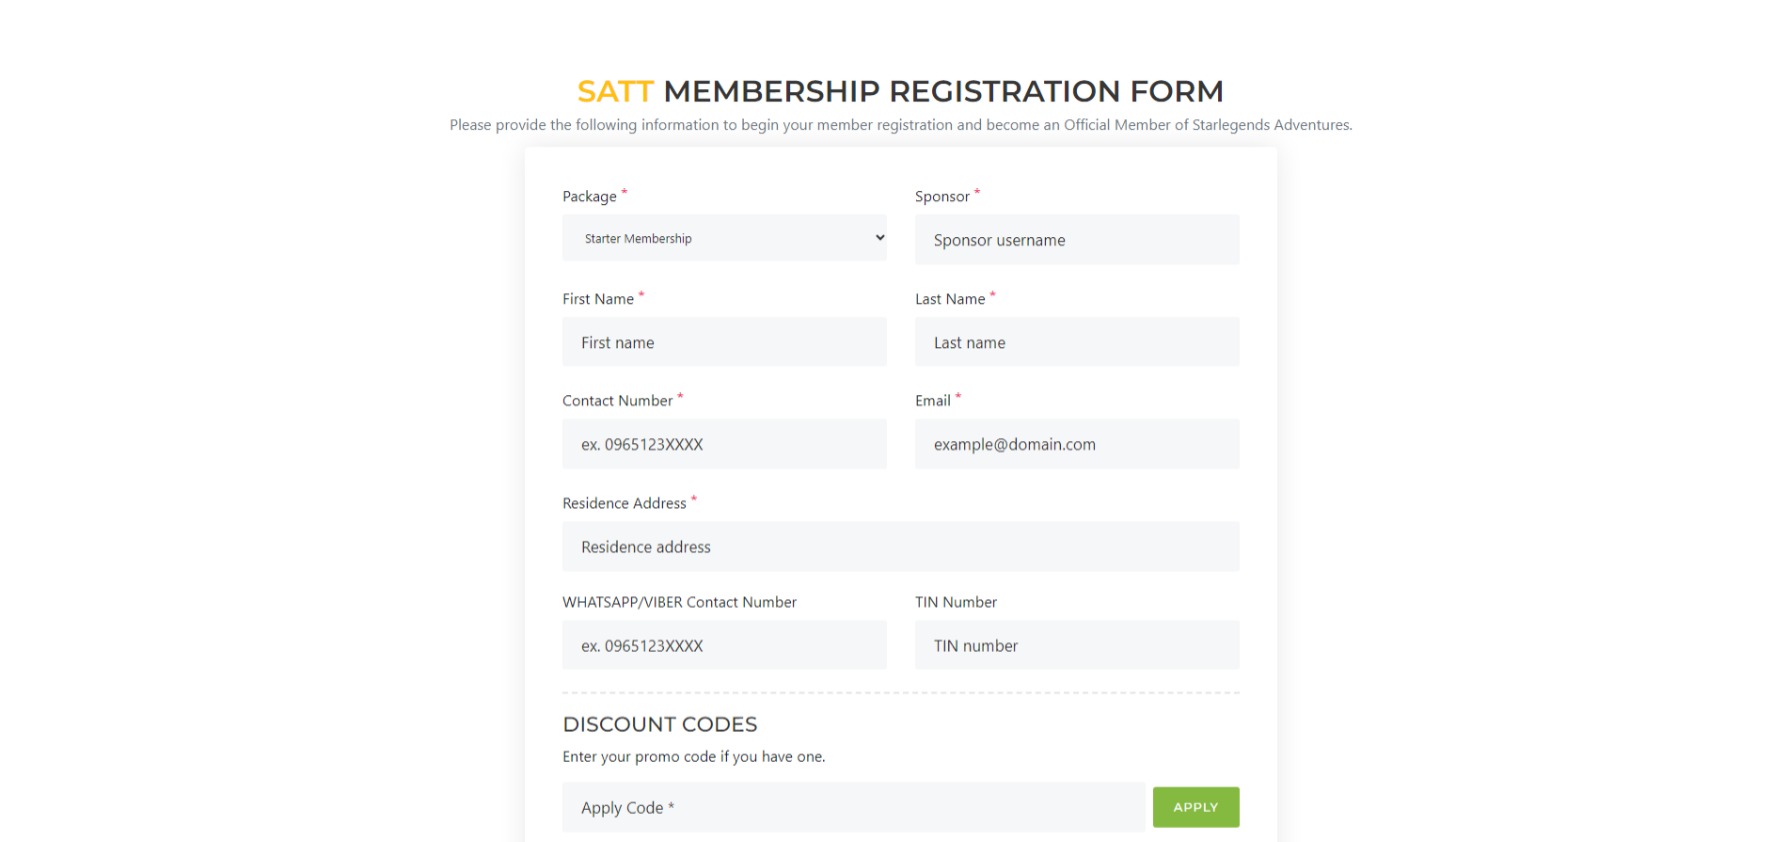The width and height of the screenshot is (1788, 842).
Task: Click the APPLY button for discount codes
Action: [1196, 807]
